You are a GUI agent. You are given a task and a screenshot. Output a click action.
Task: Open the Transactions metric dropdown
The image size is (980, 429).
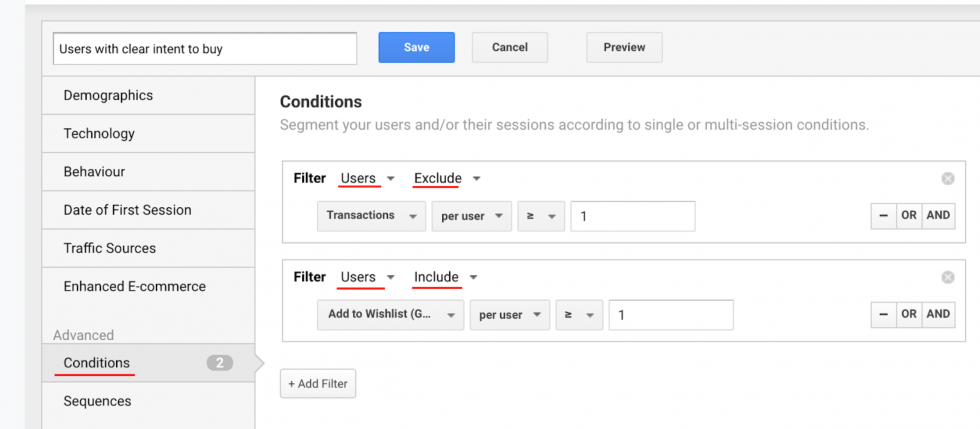pyautogui.click(x=371, y=216)
